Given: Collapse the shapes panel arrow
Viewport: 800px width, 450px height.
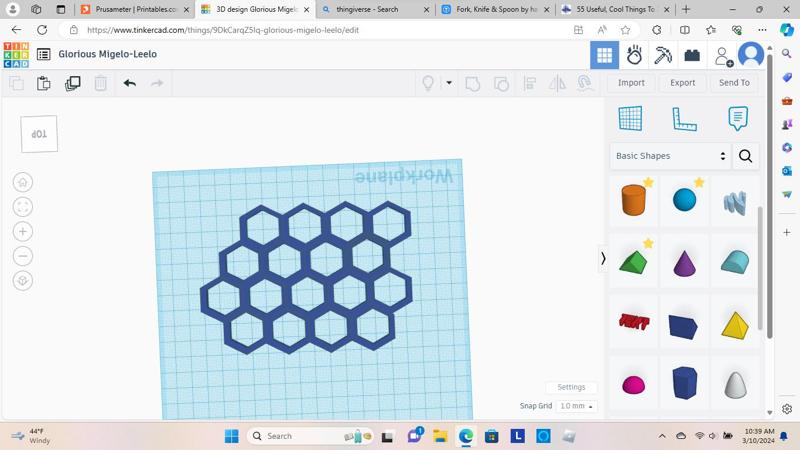Looking at the screenshot, I should [x=603, y=259].
